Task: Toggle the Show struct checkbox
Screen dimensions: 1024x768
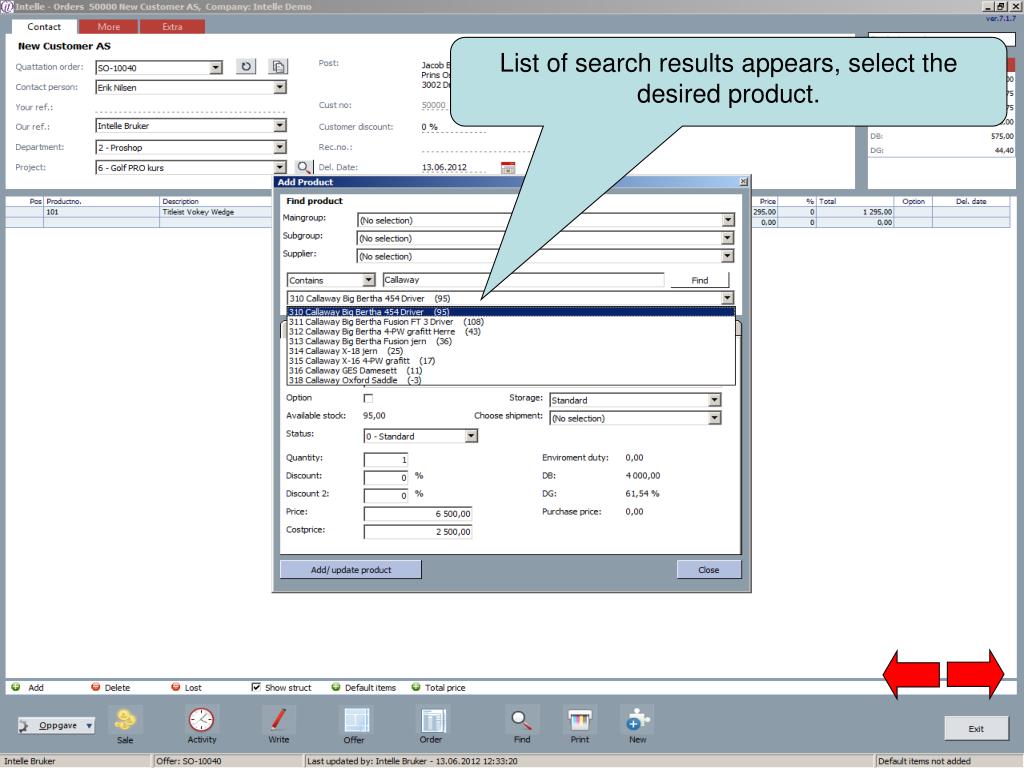Action: (x=256, y=687)
